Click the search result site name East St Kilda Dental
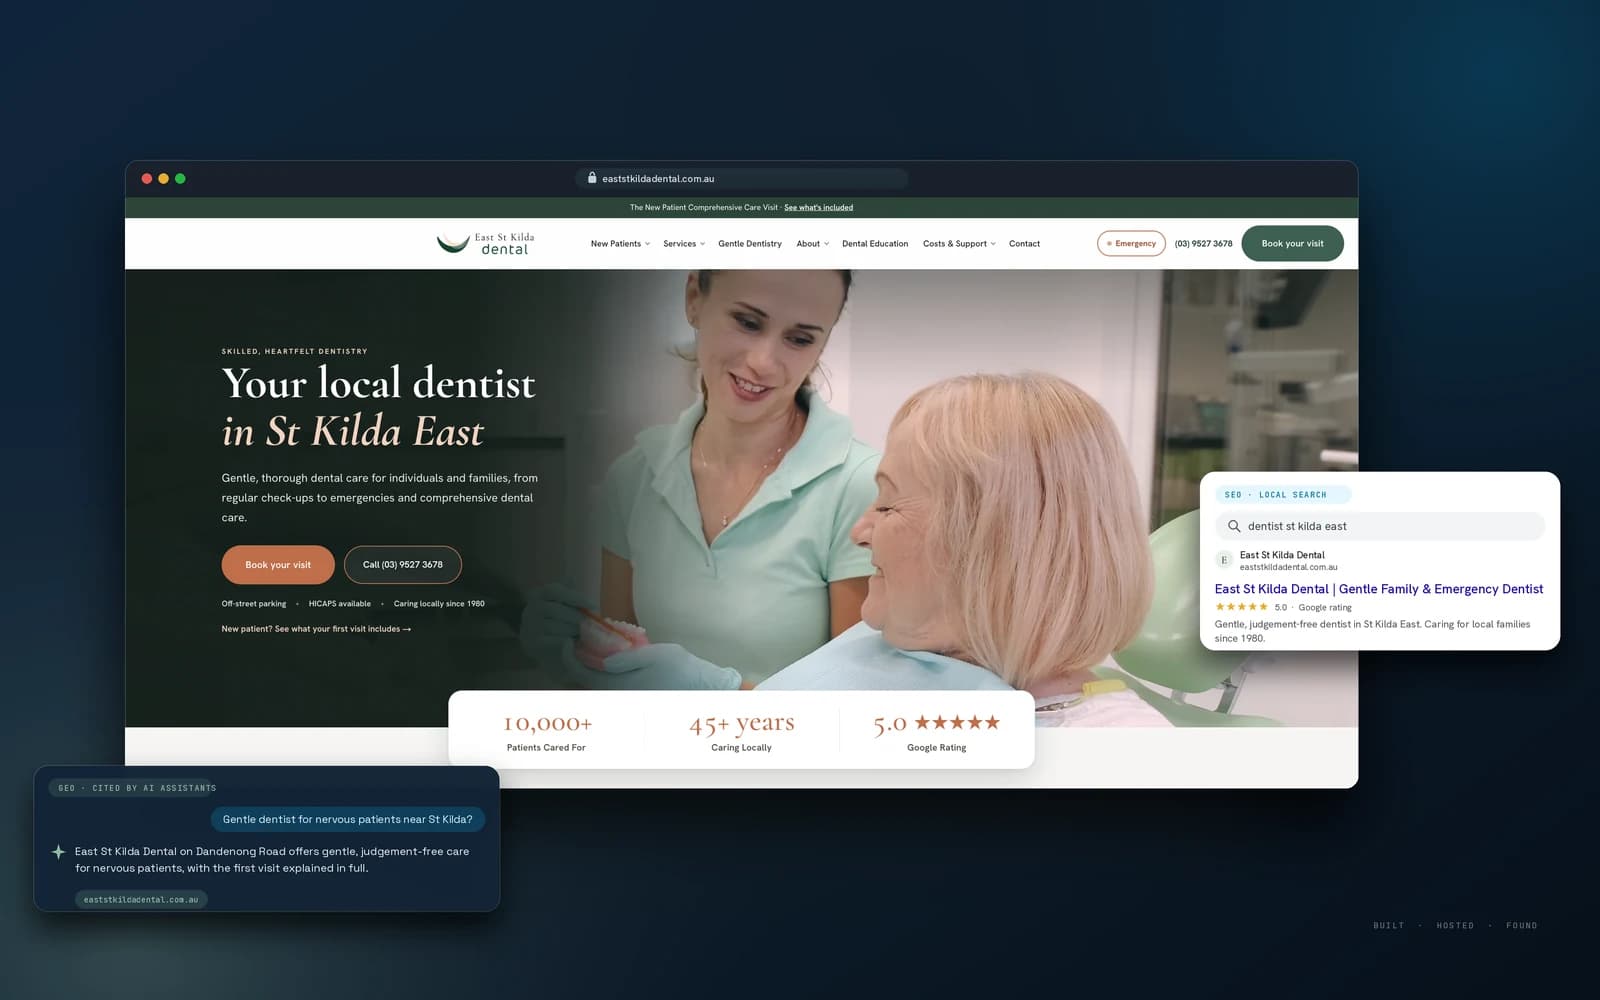The image size is (1600, 1000). click(1282, 555)
